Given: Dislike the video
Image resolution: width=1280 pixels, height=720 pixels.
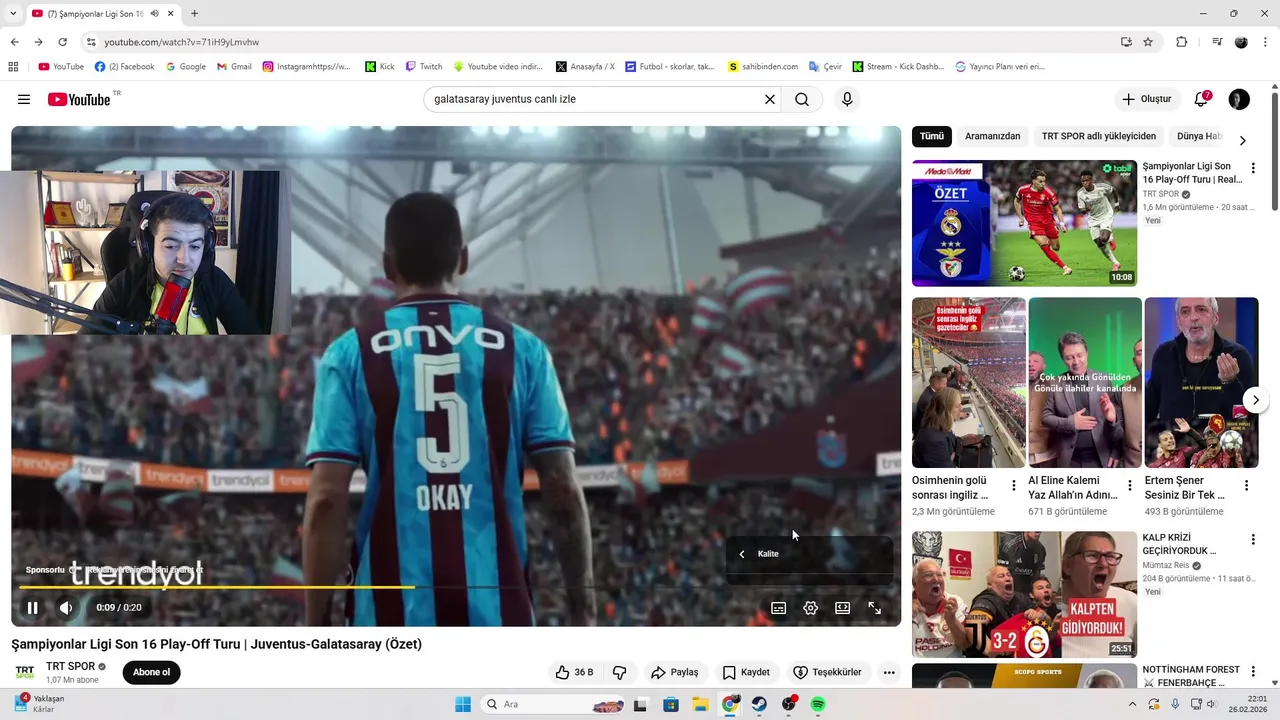Looking at the screenshot, I should (619, 672).
